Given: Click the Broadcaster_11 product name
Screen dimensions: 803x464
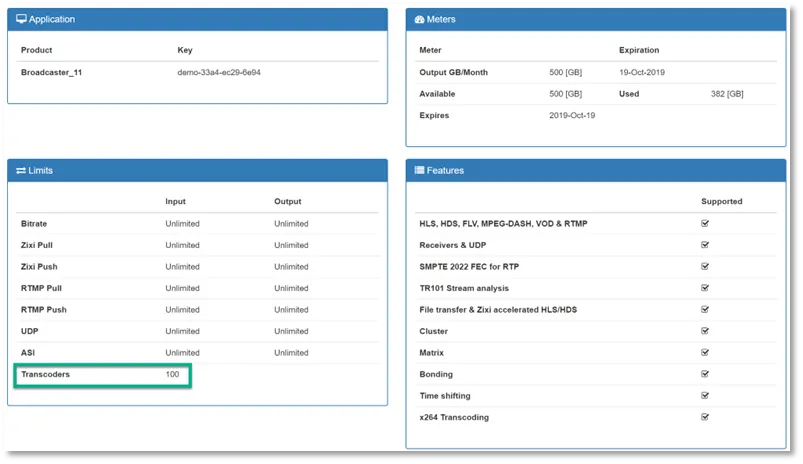Looking at the screenshot, I should click(51, 72).
